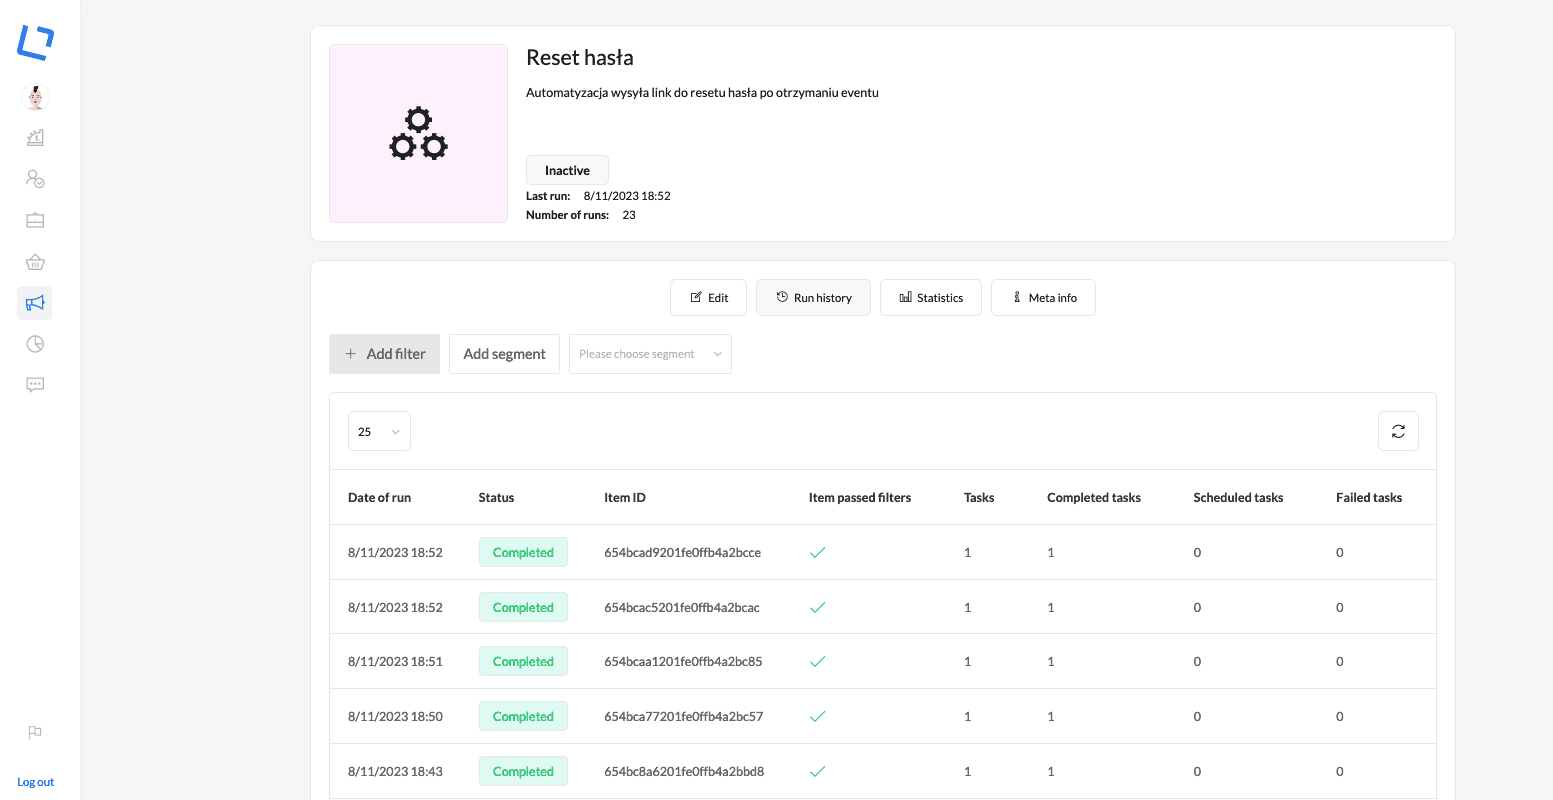Expand the 'Please choose segment' dropdown
1553x800 pixels.
point(650,354)
